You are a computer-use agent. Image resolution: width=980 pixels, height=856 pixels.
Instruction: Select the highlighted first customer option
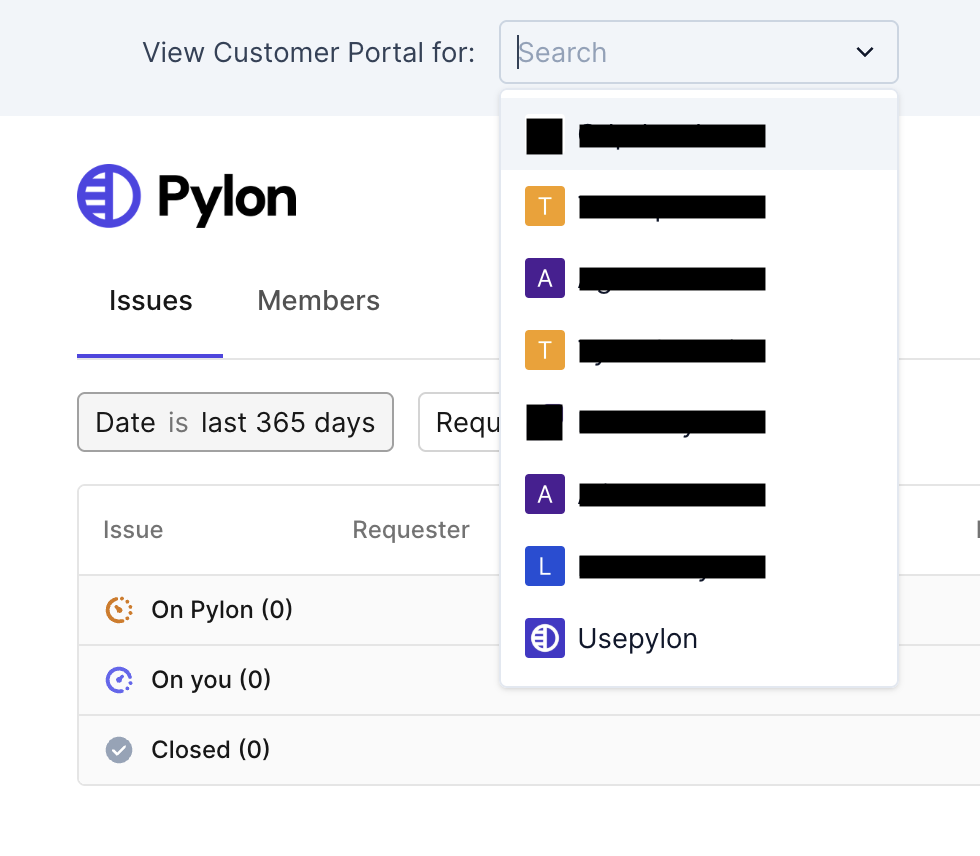(645, 135)
